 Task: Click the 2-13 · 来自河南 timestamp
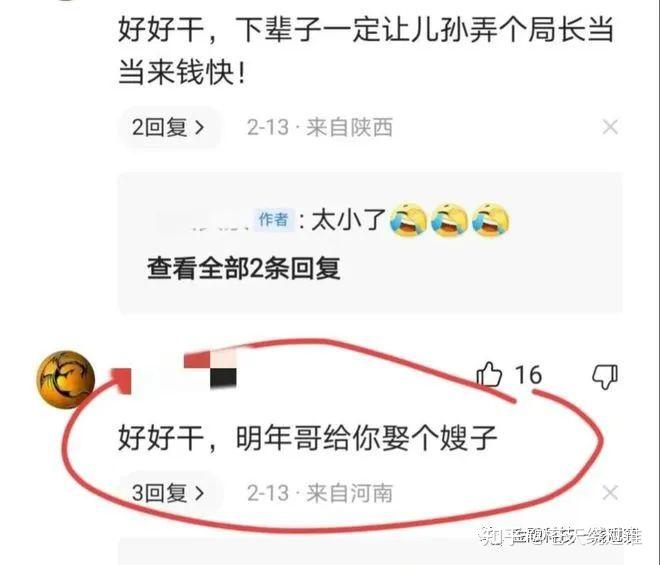point(319,493)
